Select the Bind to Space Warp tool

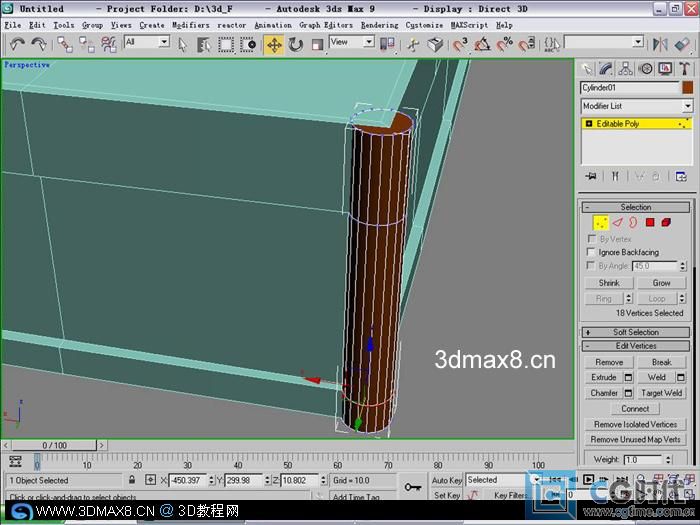pos(108,45)
